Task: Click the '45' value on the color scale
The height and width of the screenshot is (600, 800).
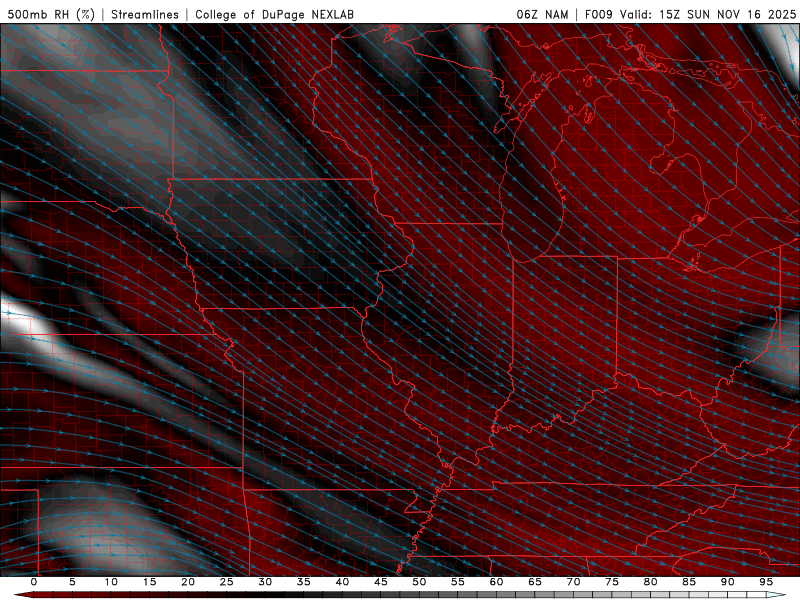Action: point(381,582)
